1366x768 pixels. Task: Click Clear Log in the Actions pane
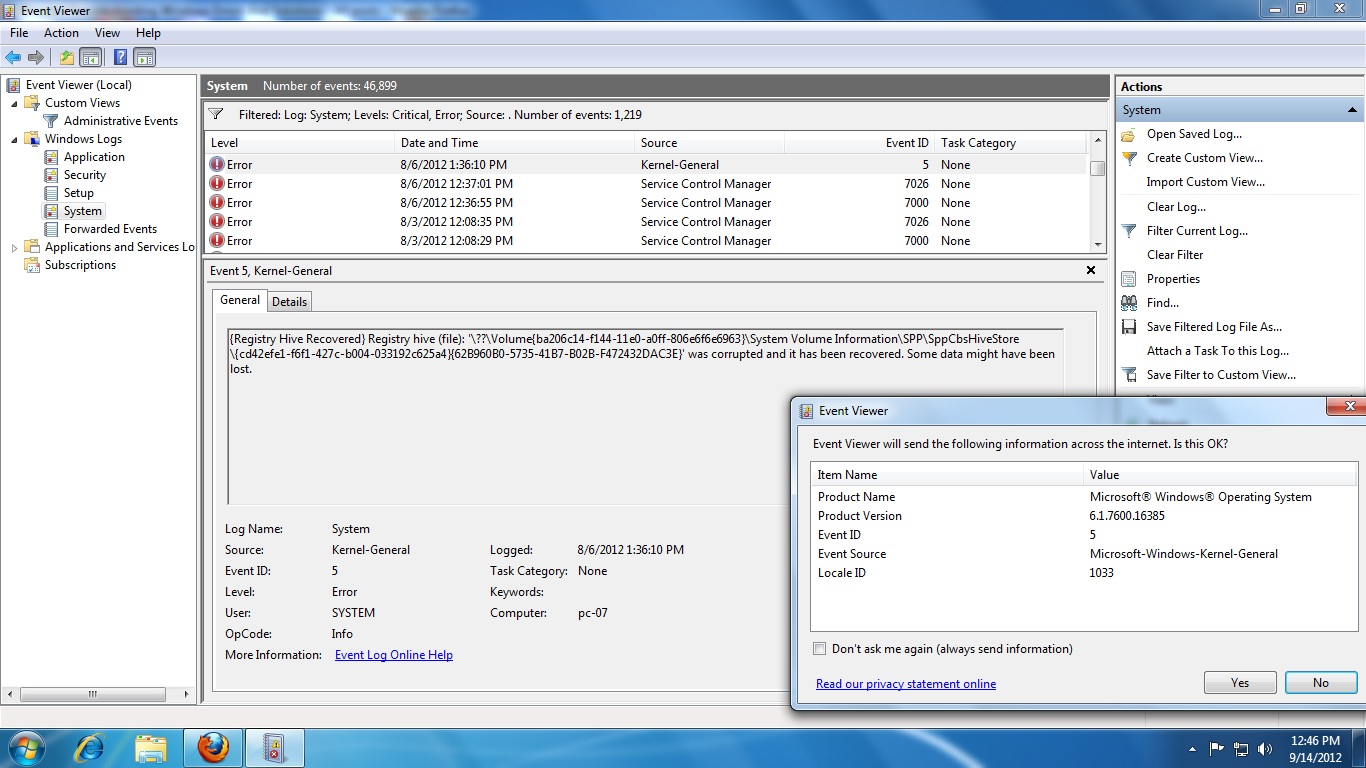(x=1176, y=207)
